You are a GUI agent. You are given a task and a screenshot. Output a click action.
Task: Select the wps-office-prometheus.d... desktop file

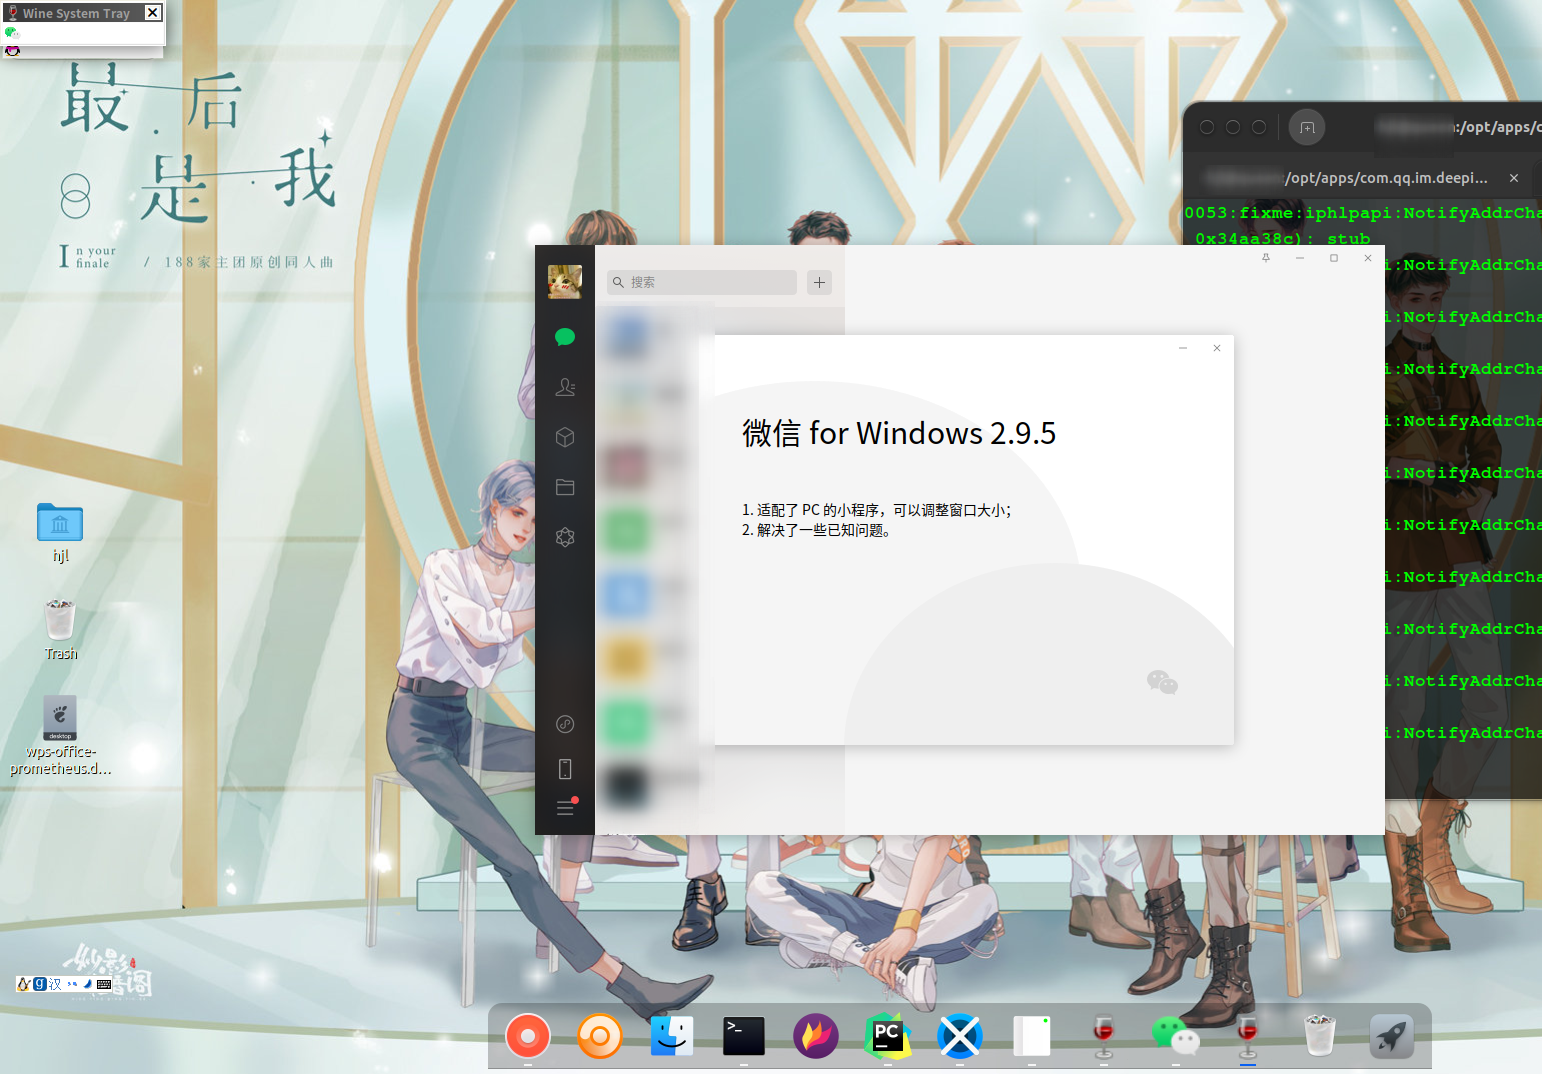(x=60, y=735)
